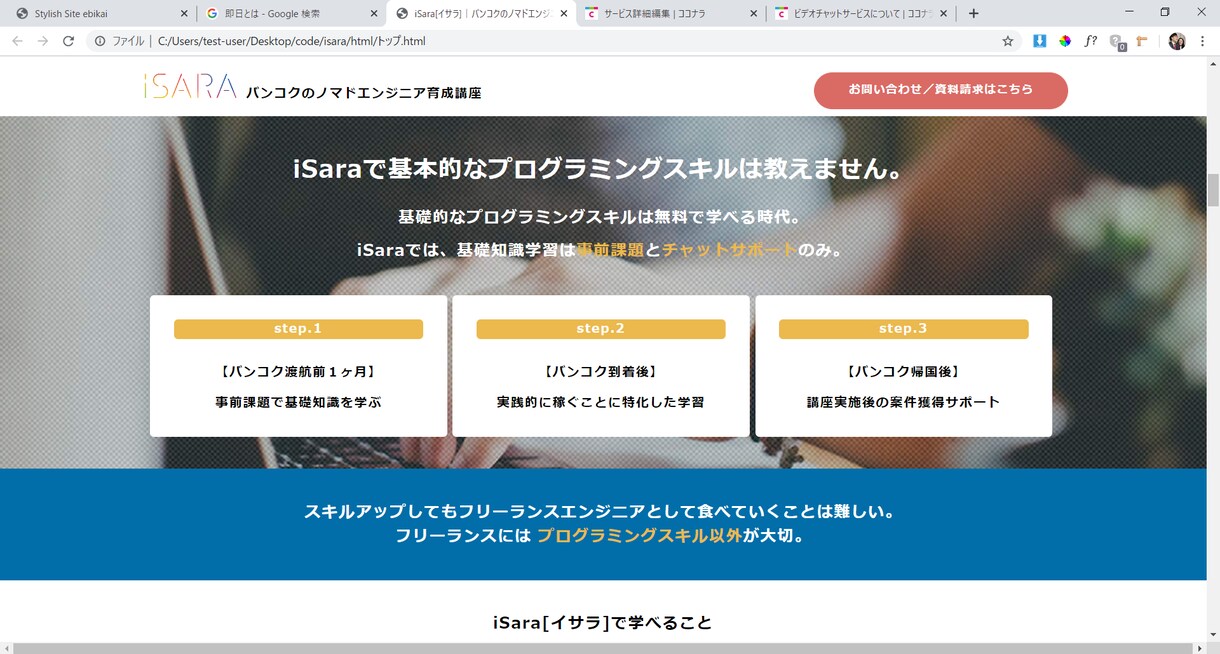
Task: Click 講座実施後の案件獲得サポート text
Action: pos(903,402)
